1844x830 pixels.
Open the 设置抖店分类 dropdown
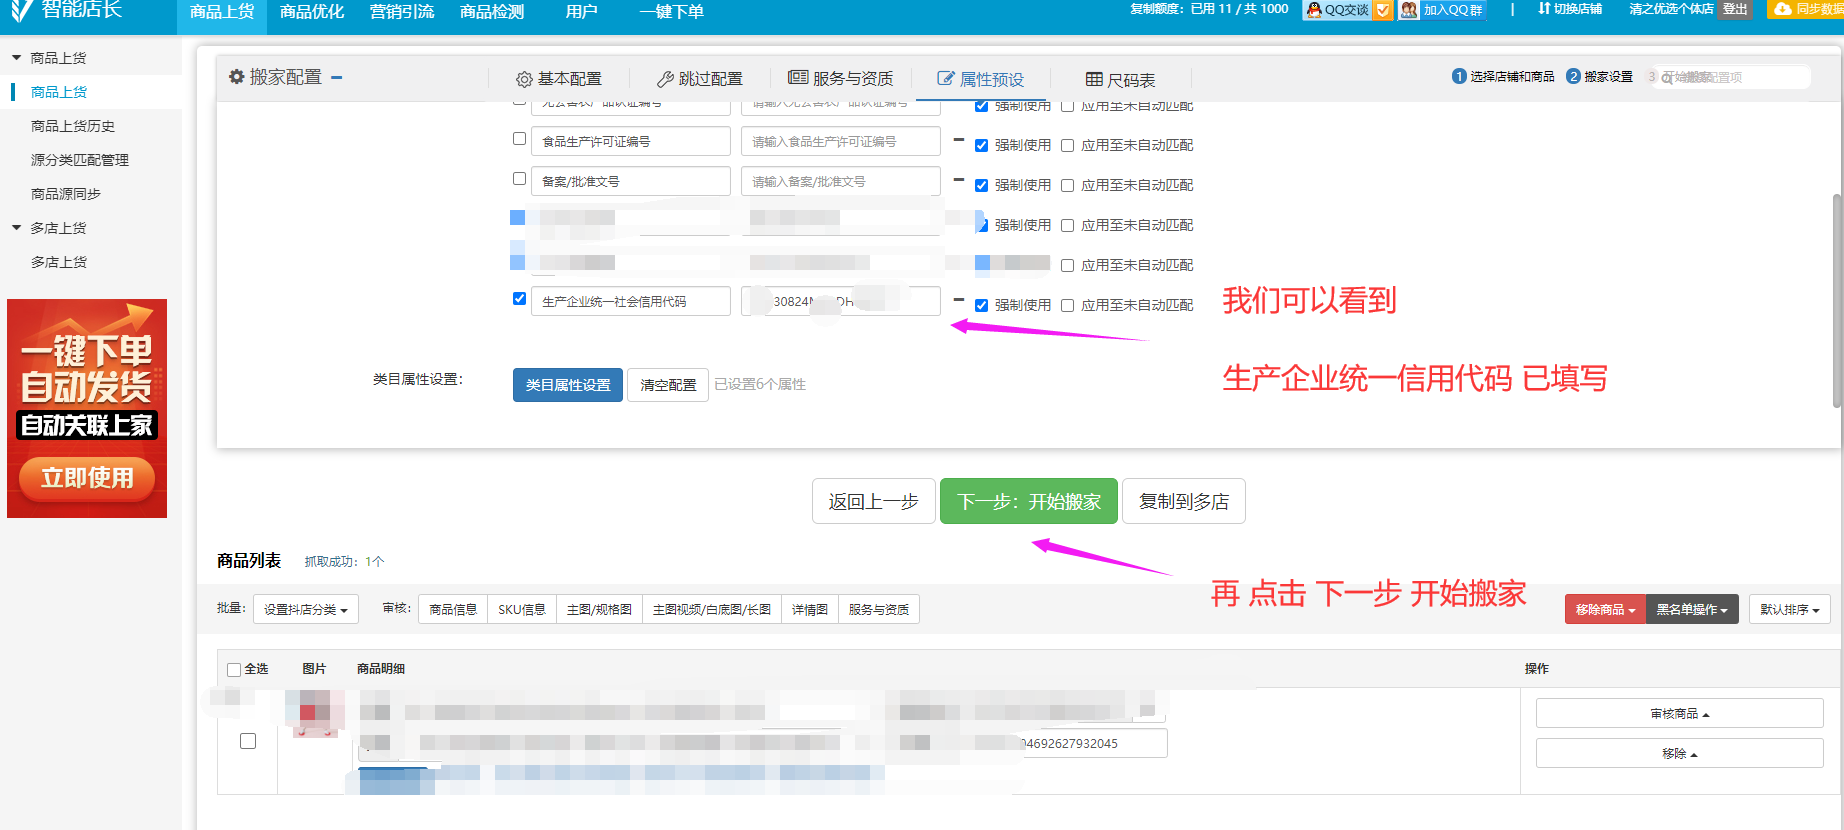[305, 610]
